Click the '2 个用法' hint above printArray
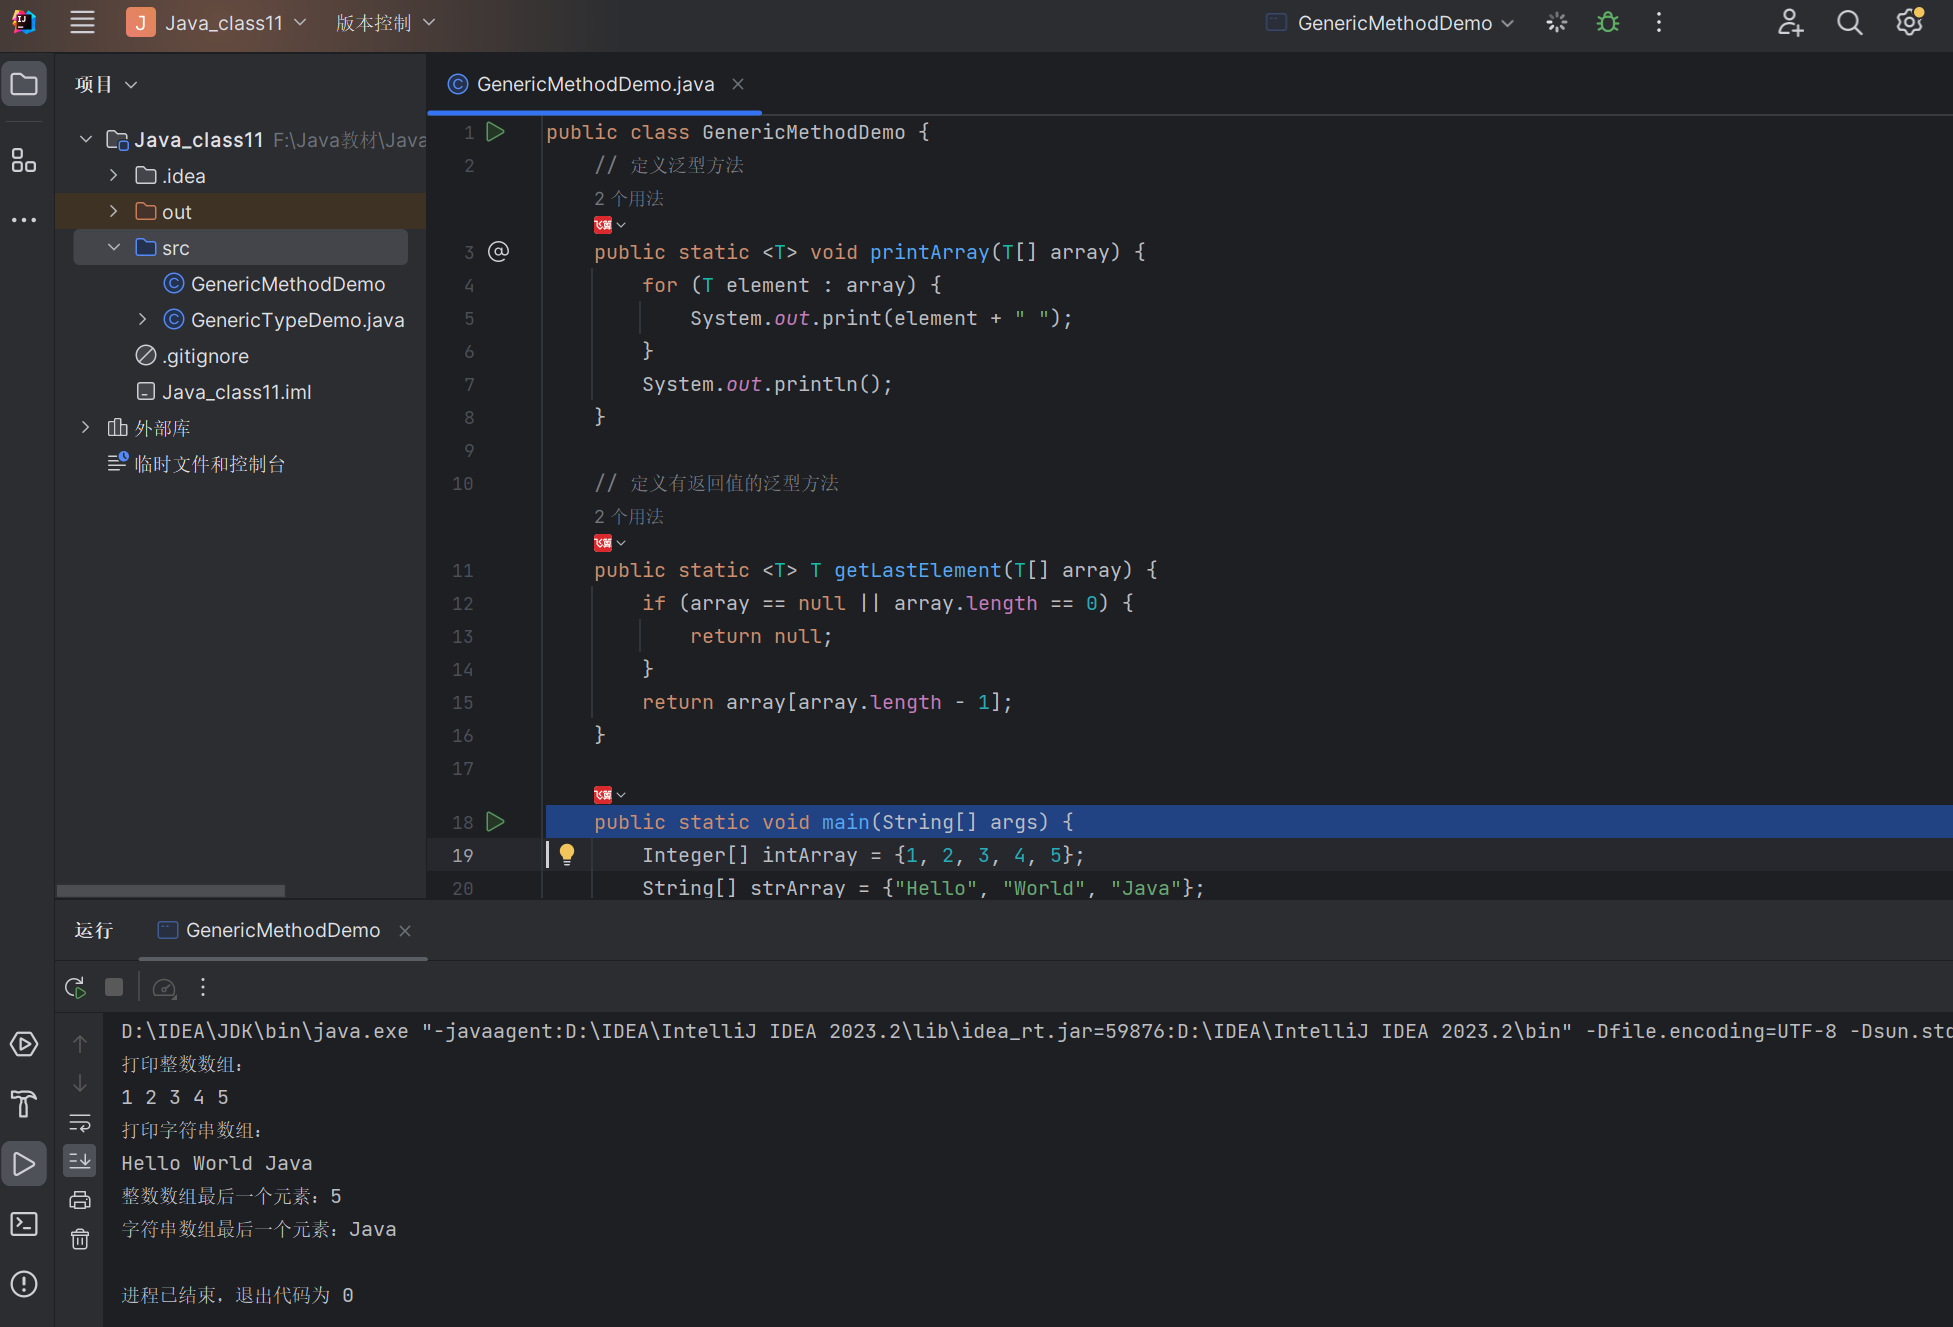This screenshot has width=1953, height=1327. click(x=629, y=198)
